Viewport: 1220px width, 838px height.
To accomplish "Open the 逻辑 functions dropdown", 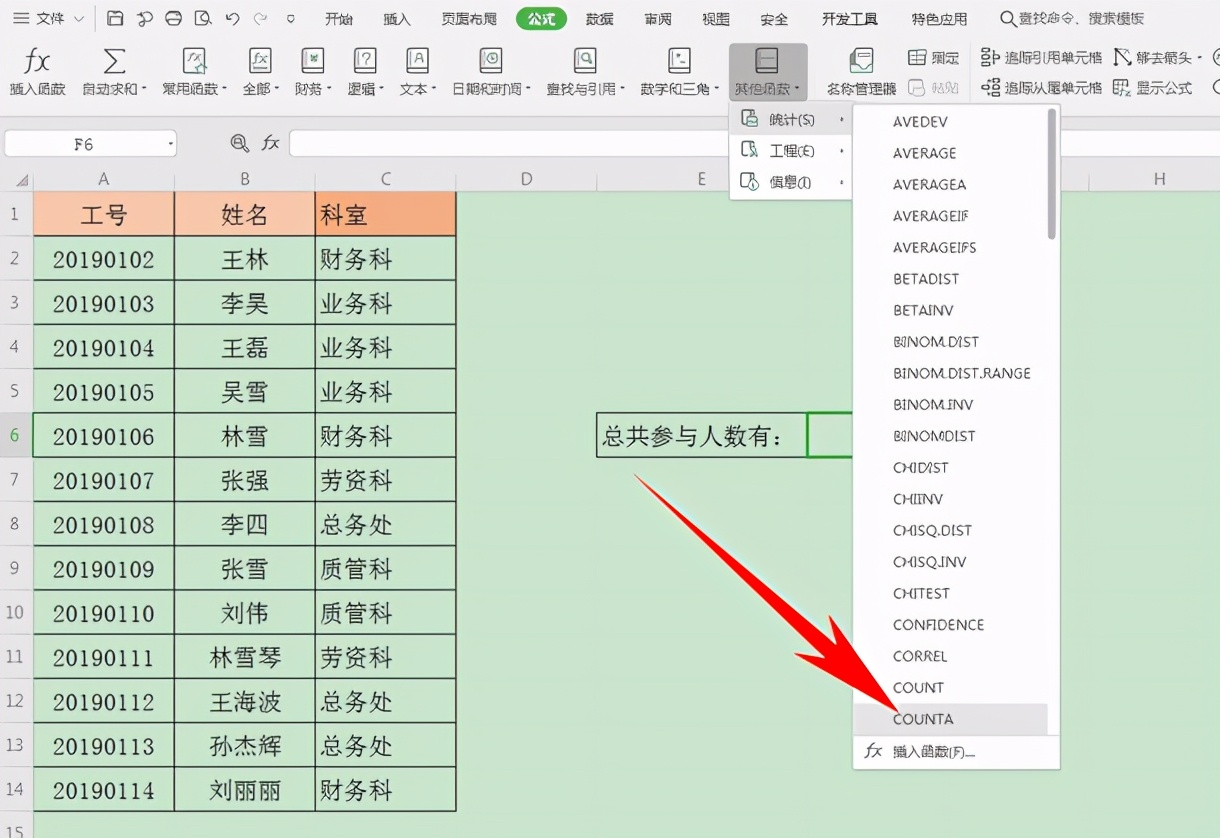I will tap(365, 72).
